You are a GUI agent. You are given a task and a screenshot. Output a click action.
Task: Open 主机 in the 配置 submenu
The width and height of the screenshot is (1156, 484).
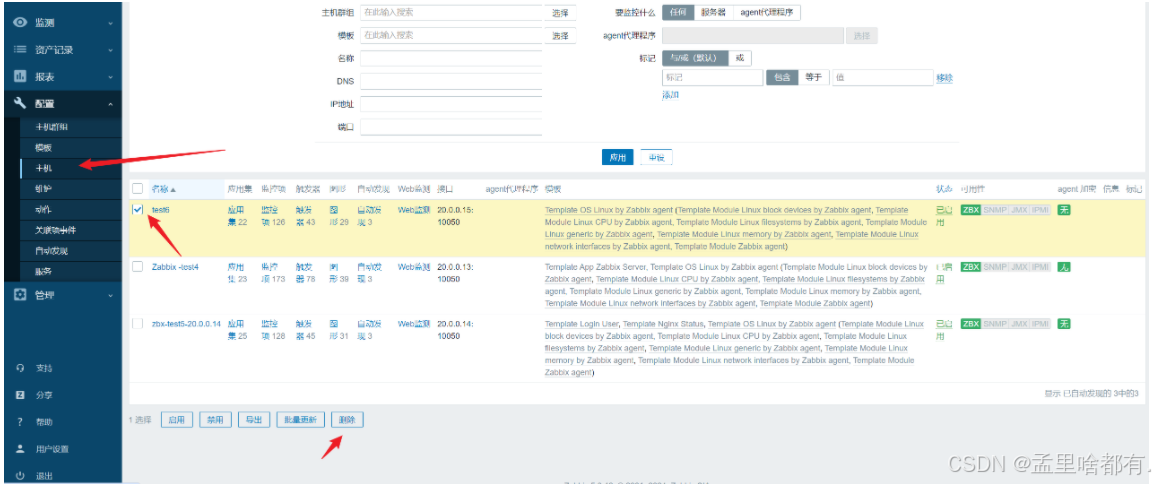pos(43,168)
